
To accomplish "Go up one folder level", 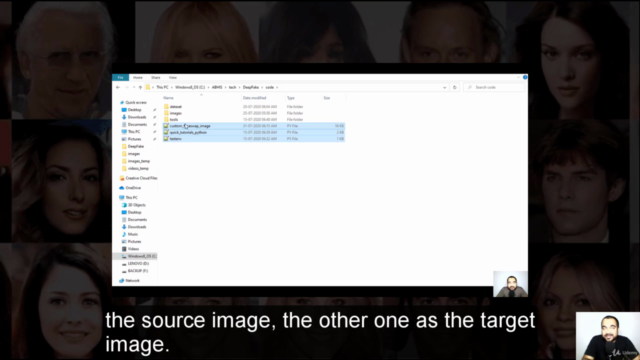I will tap(140, 87).
